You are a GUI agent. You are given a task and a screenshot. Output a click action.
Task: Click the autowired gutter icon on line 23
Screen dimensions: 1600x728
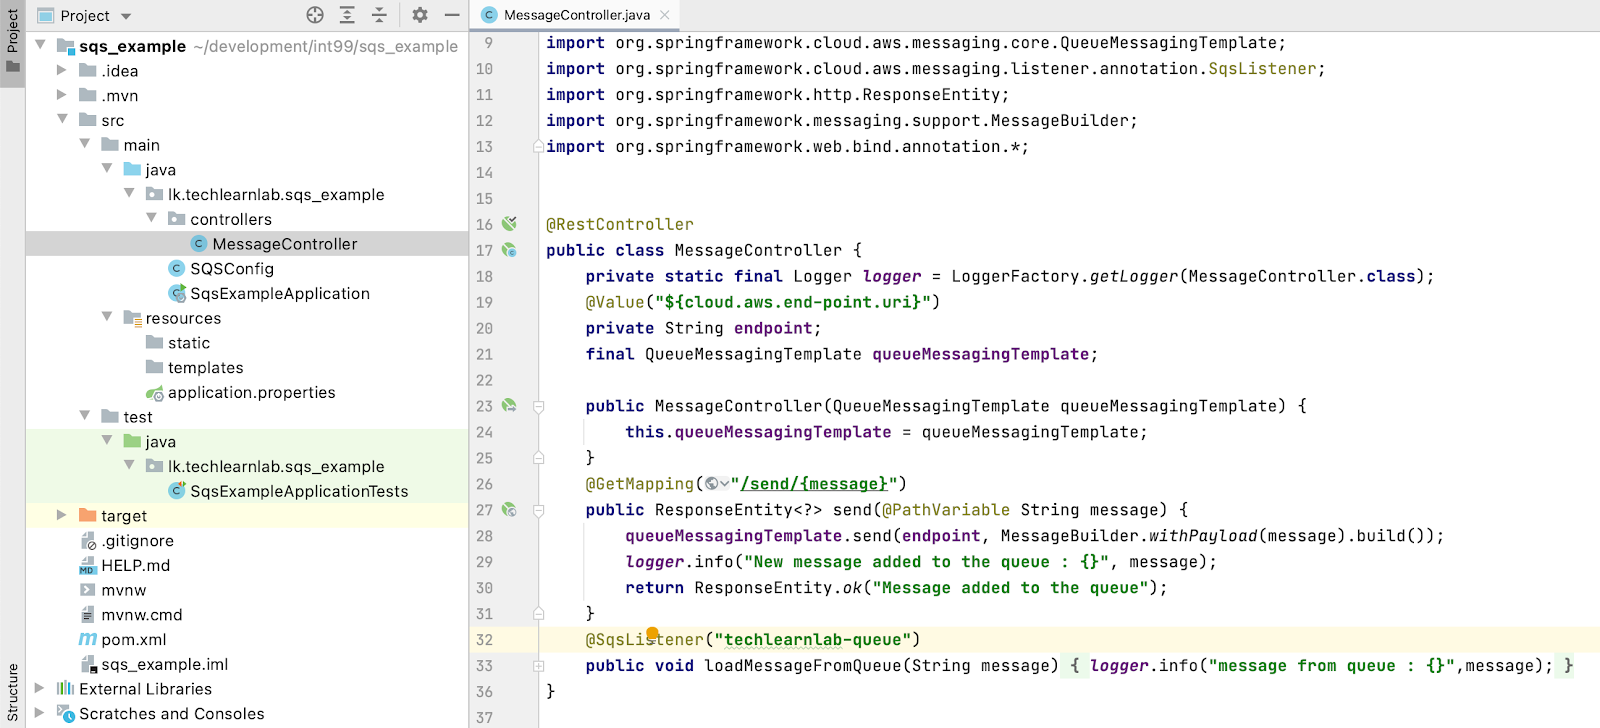[509, 406]
